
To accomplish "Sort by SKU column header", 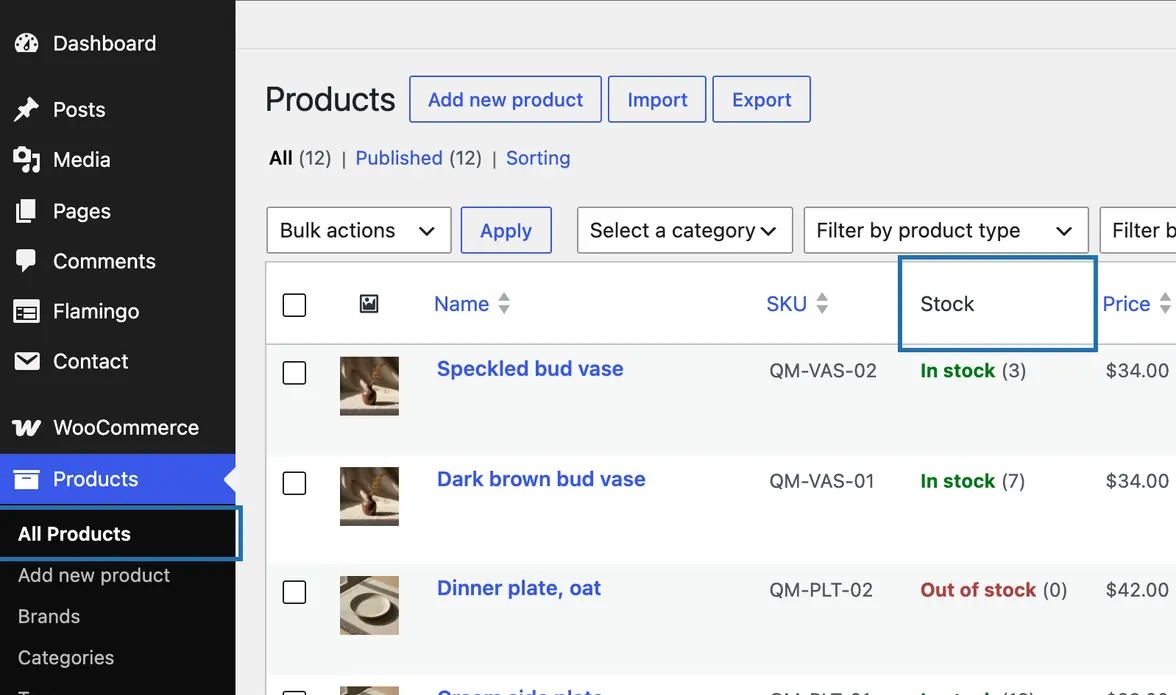I will point(786,304).
